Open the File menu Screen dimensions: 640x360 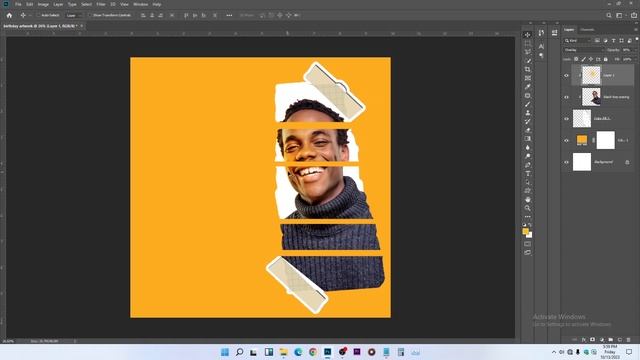18,4
